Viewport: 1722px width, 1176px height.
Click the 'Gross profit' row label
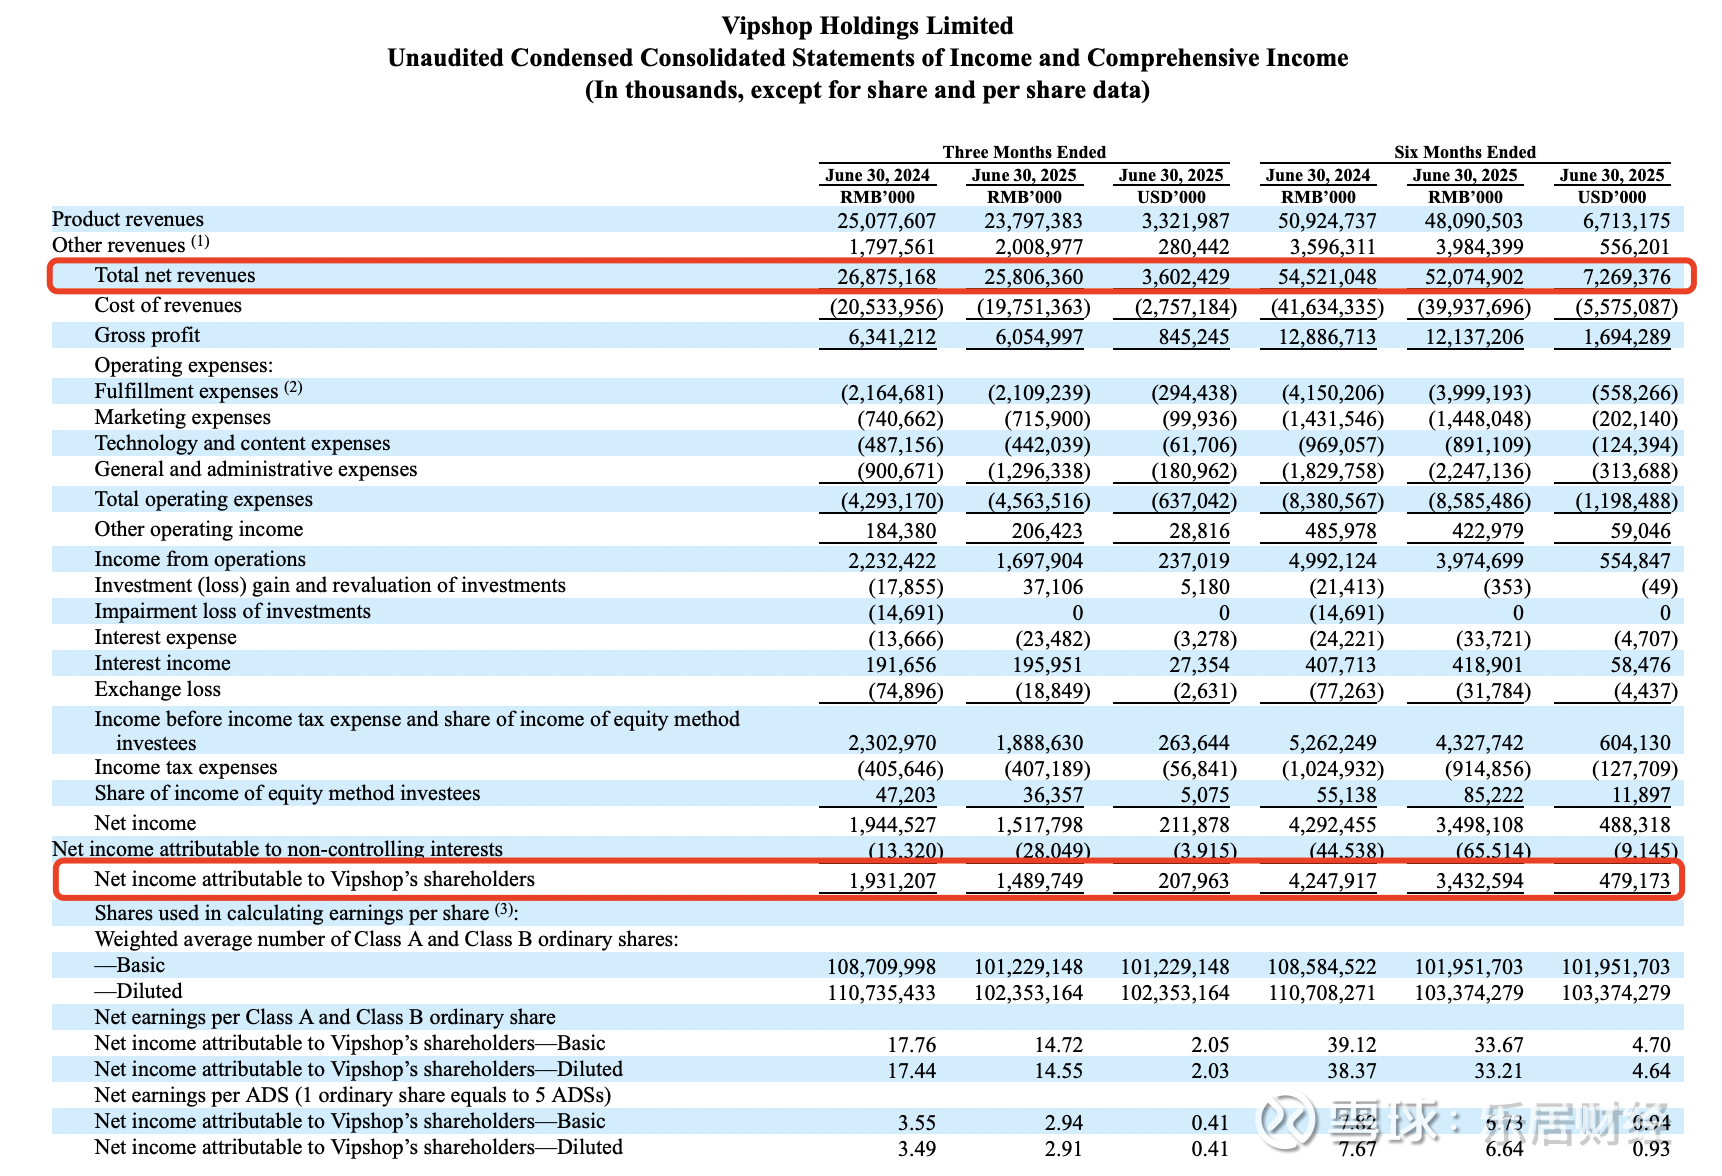click(x=147, y=335)
